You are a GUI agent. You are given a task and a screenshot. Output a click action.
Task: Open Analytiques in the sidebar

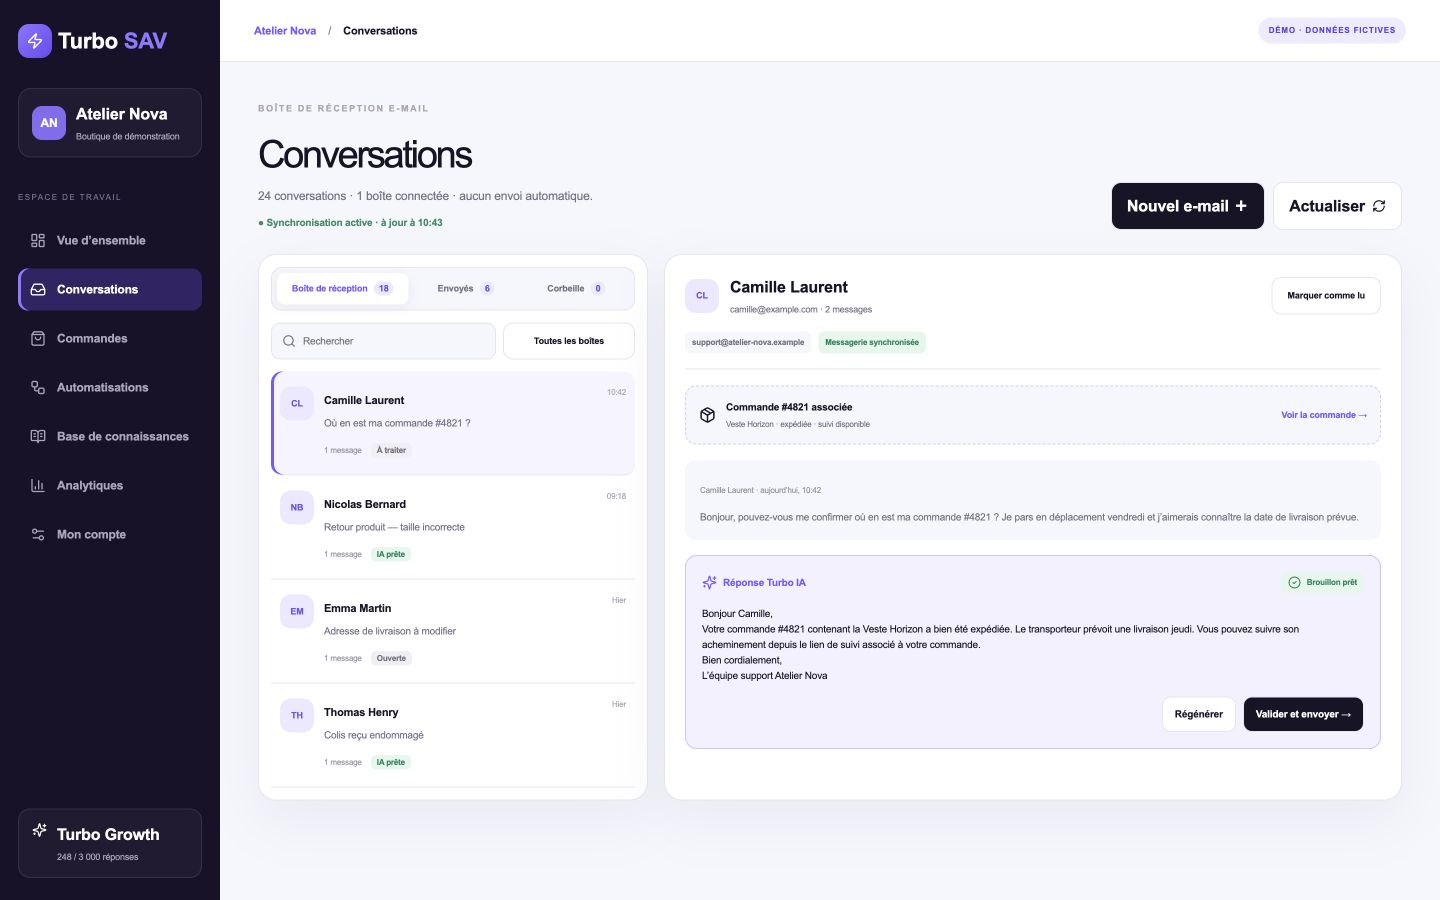tap(110, 485)
